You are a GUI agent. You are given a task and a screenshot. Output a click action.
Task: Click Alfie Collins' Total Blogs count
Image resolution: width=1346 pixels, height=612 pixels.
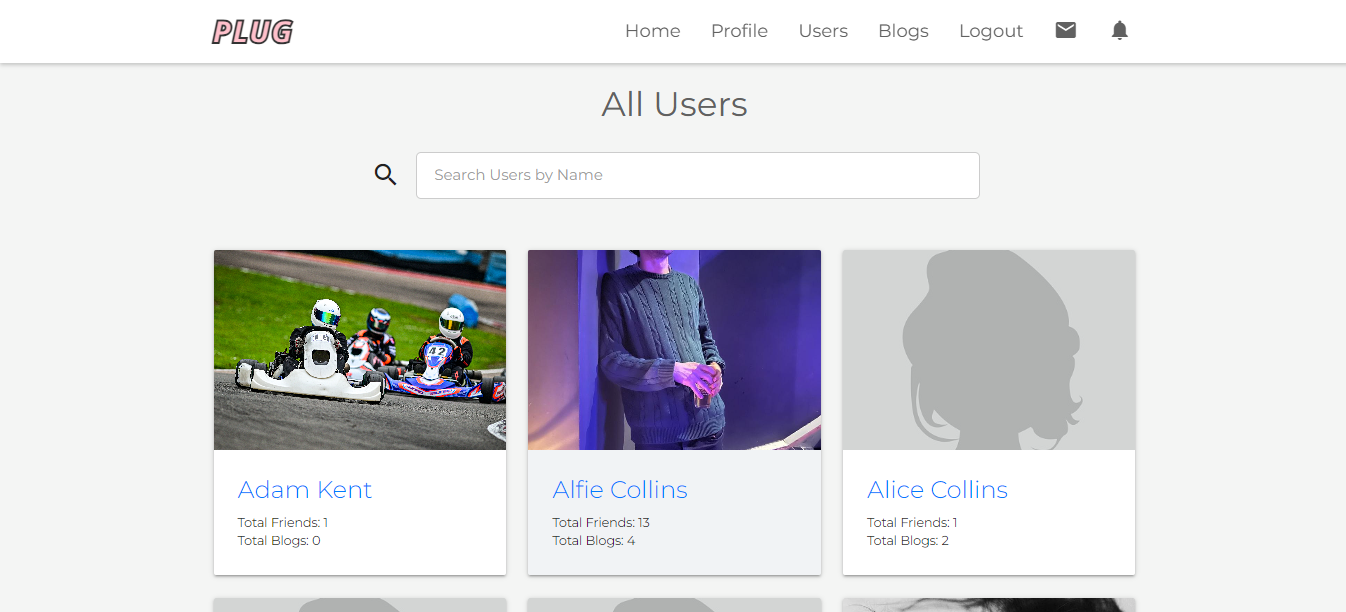594,540
